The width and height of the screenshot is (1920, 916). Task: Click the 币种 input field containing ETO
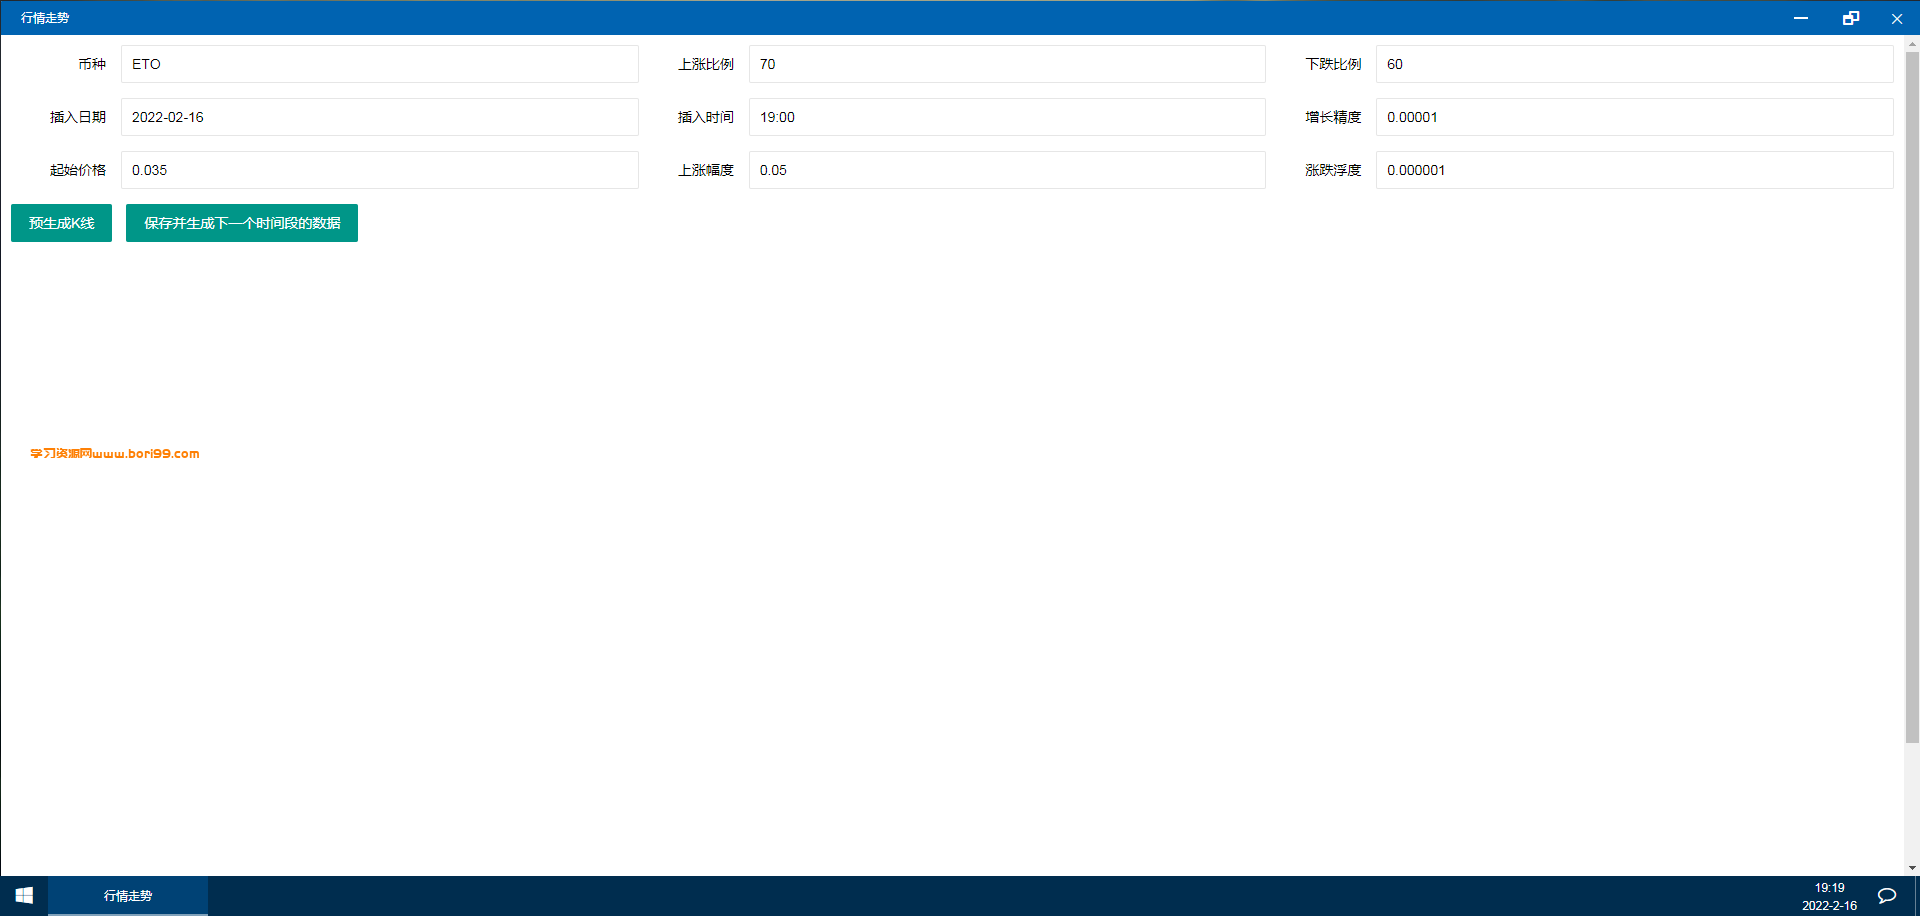pos(380,64)
